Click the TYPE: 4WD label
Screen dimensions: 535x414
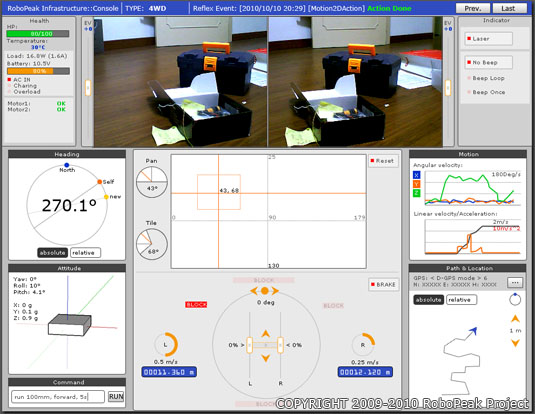(x=146, y=9)
